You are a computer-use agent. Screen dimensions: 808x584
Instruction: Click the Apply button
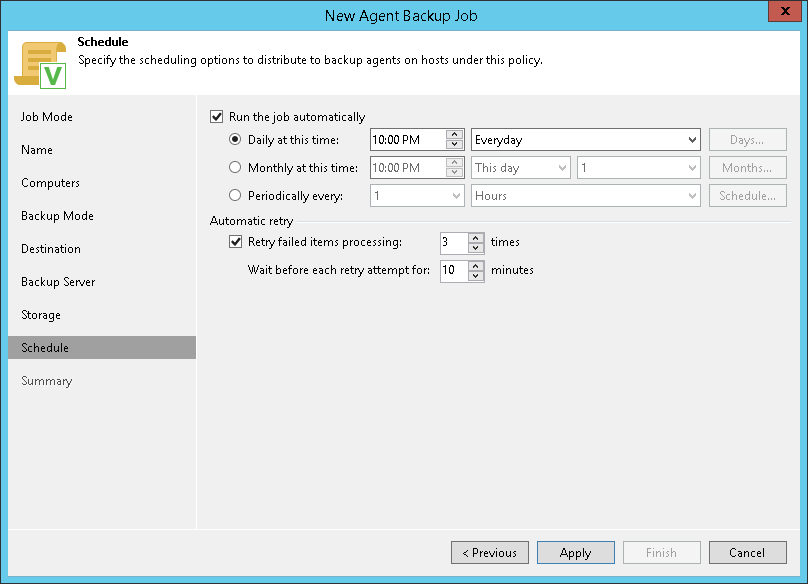point(575,553)
